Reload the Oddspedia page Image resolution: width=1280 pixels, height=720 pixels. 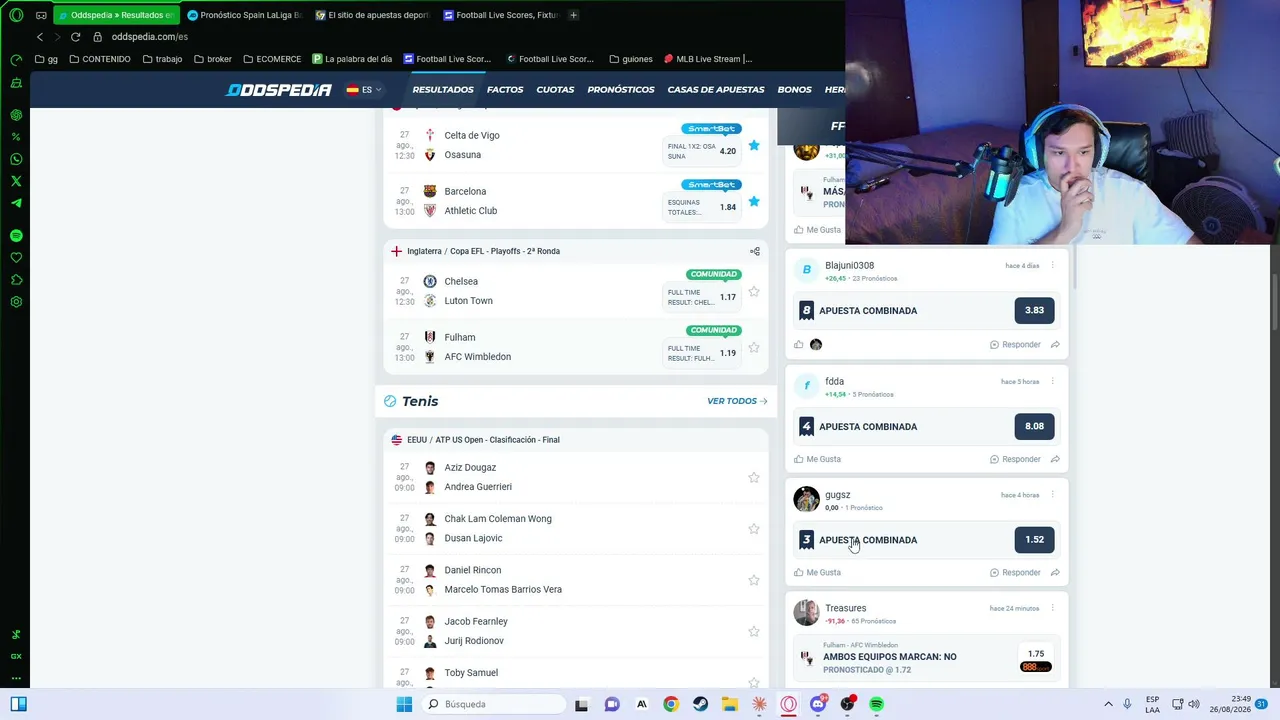(75, 37)
